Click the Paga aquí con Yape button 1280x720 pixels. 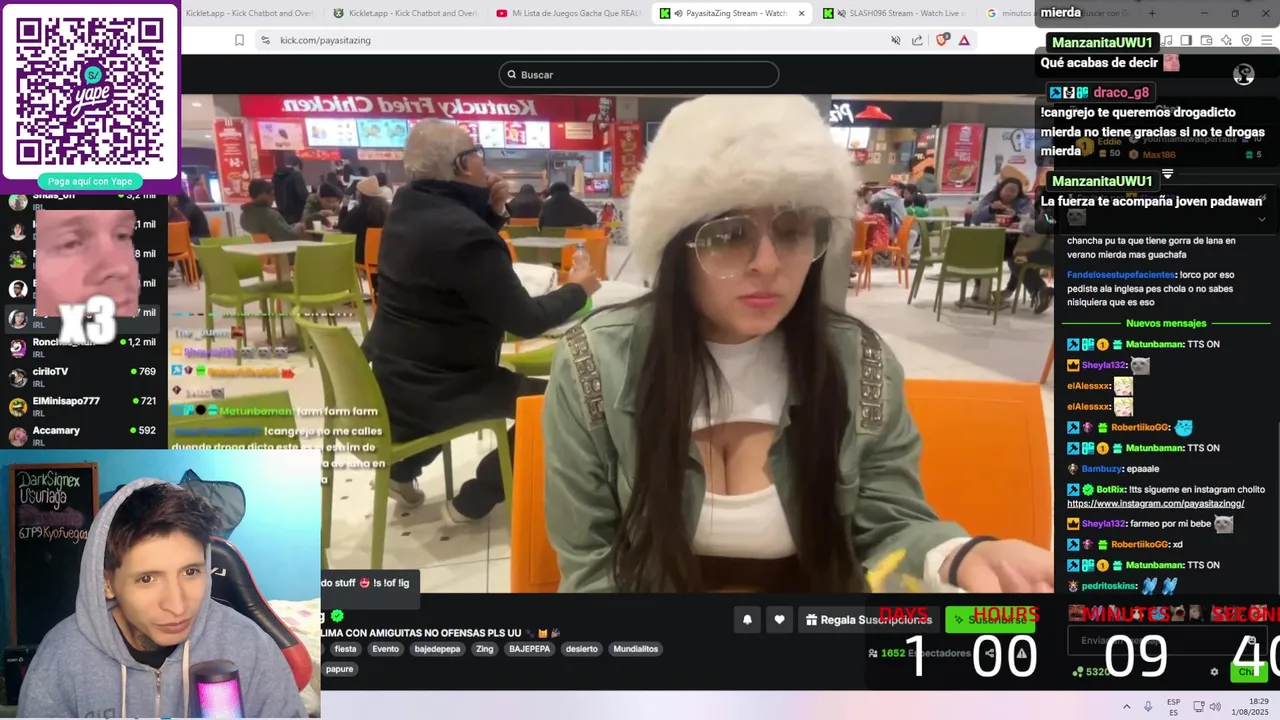[90, 181]
